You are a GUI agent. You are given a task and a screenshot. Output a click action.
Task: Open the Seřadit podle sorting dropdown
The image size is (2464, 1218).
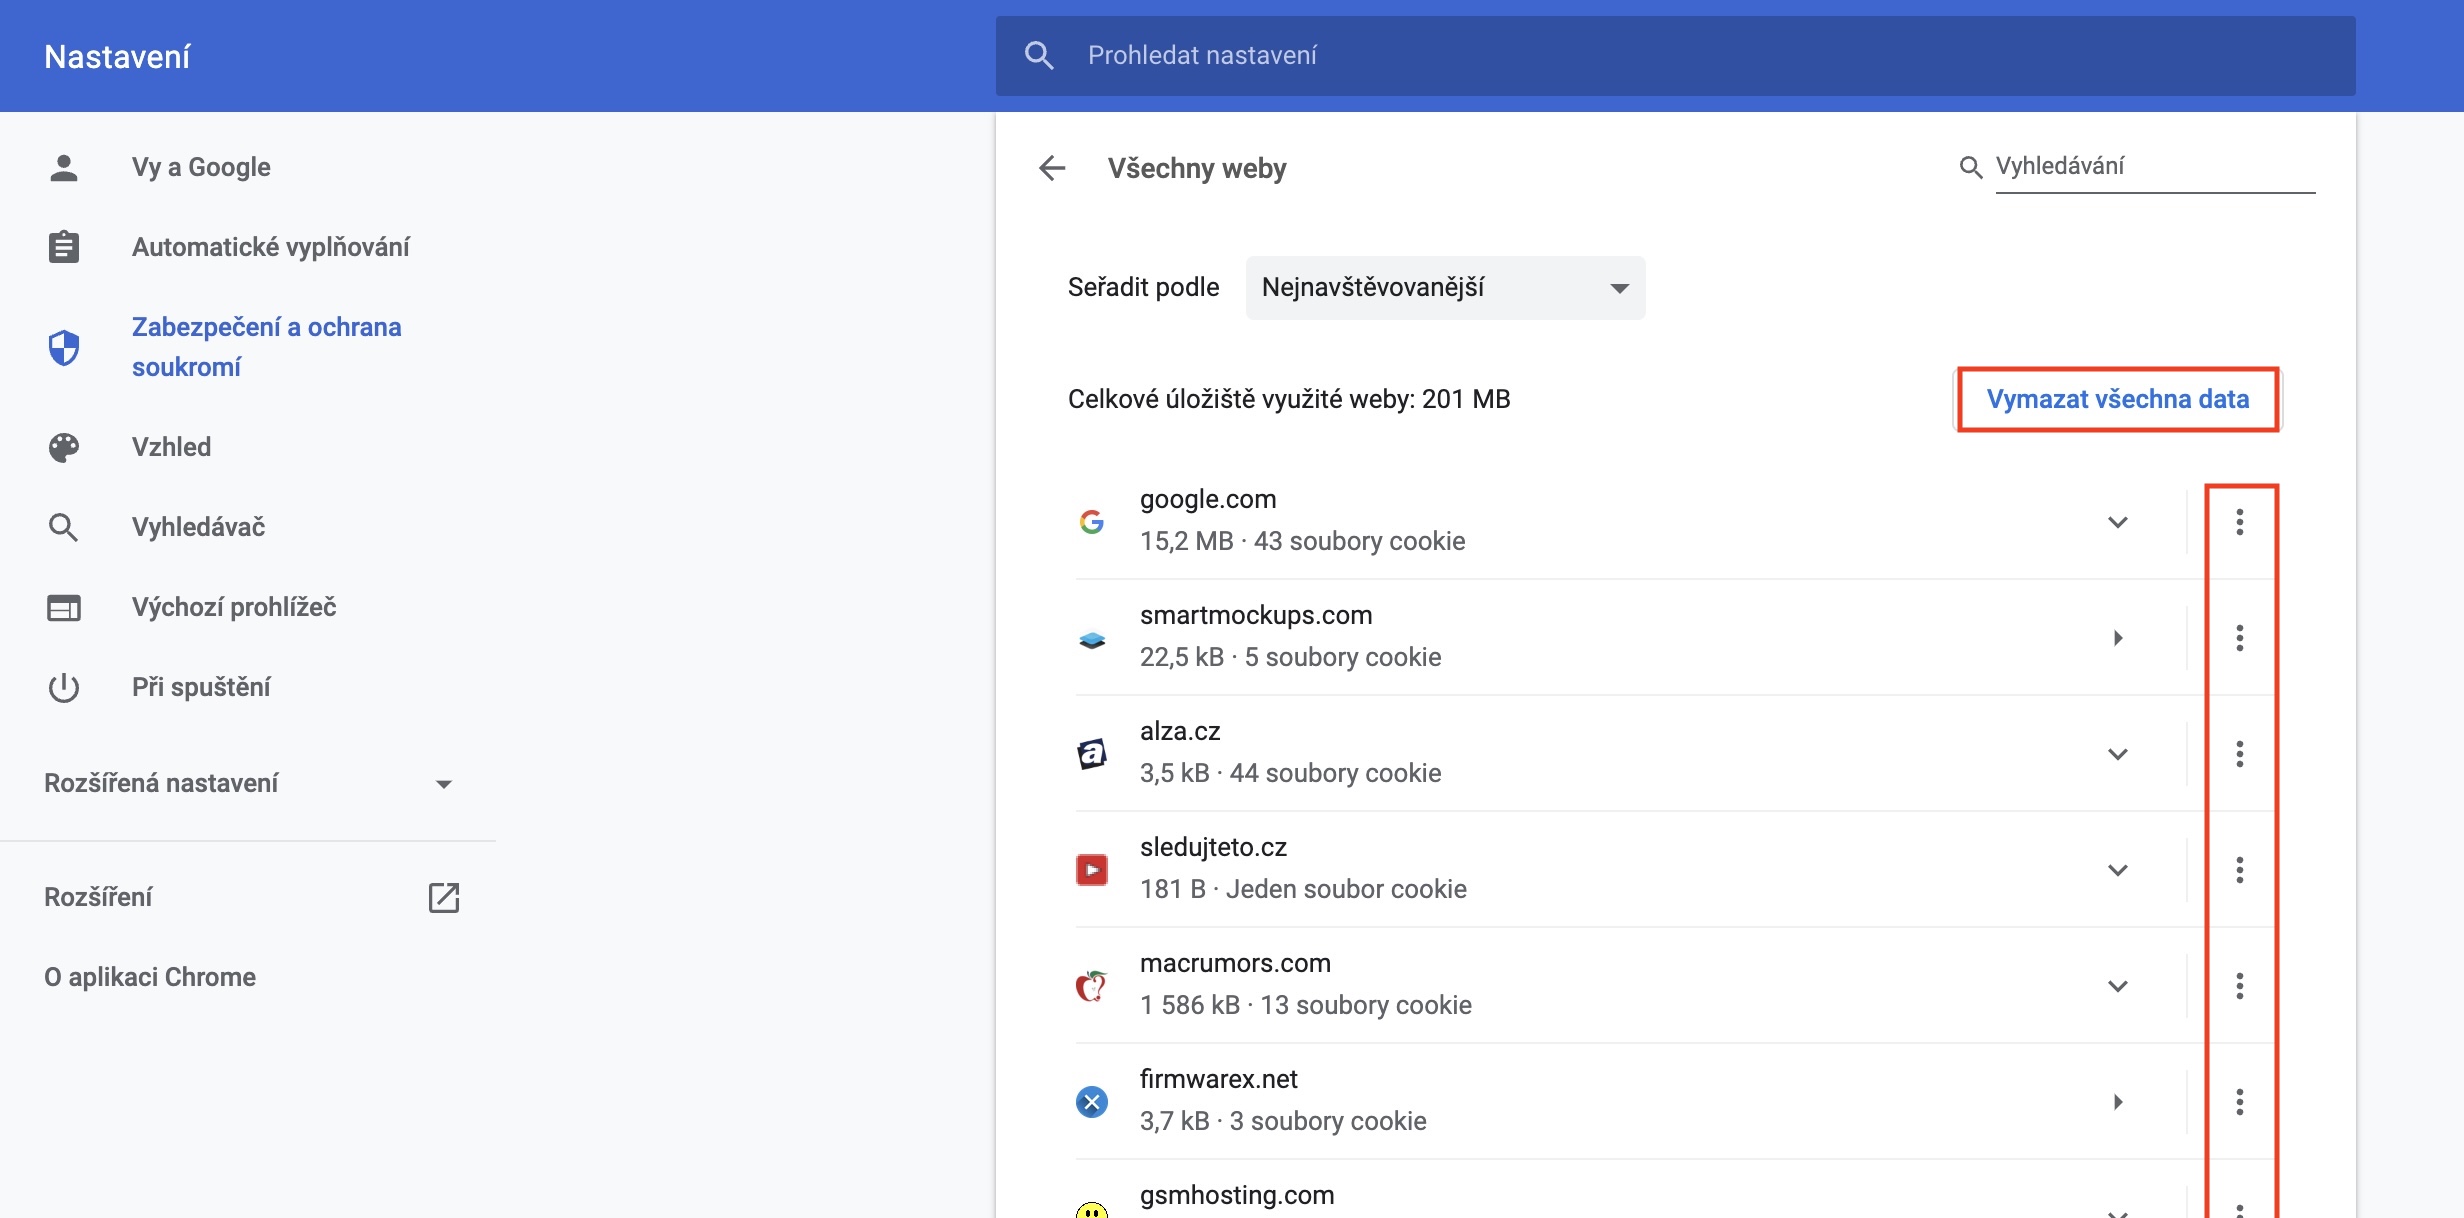pos(1444,288)
